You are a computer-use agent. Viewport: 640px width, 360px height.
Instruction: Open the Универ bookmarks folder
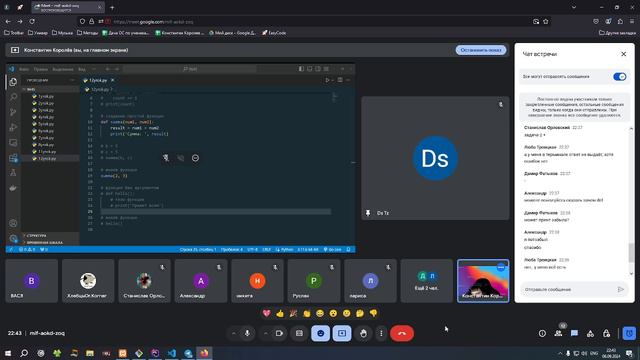38,33
